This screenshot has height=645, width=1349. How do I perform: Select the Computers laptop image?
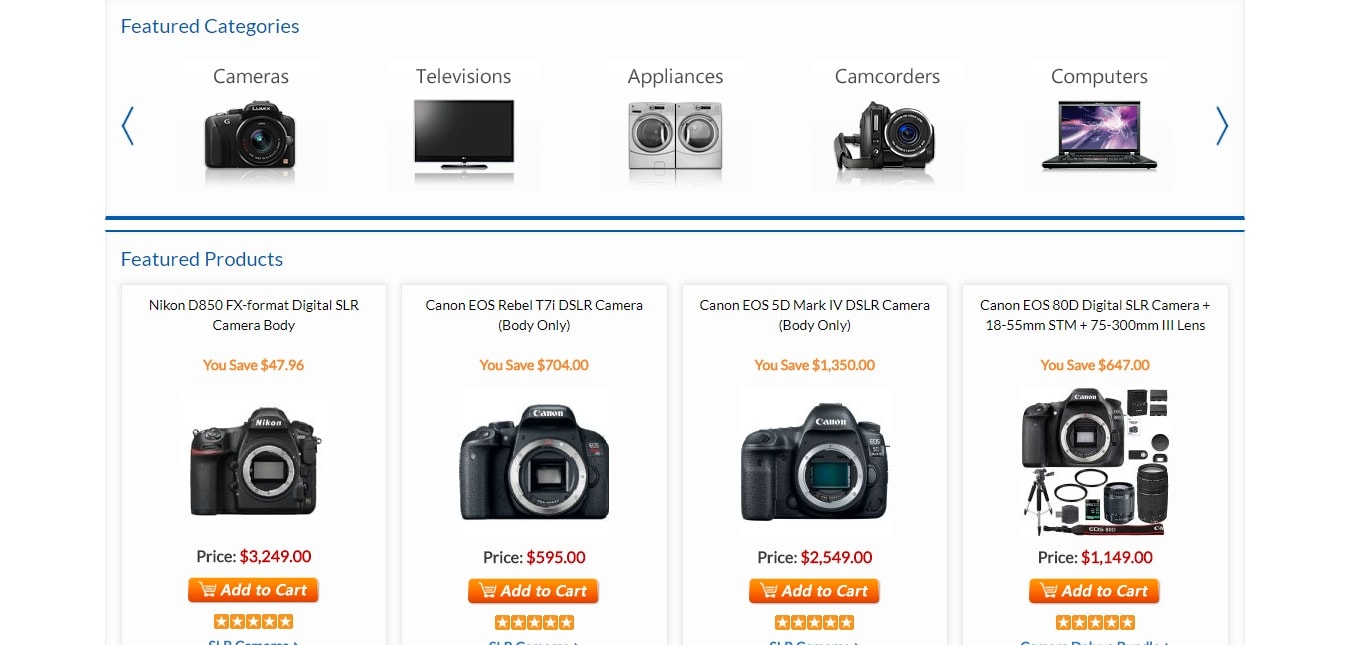tap(1099, 135)
